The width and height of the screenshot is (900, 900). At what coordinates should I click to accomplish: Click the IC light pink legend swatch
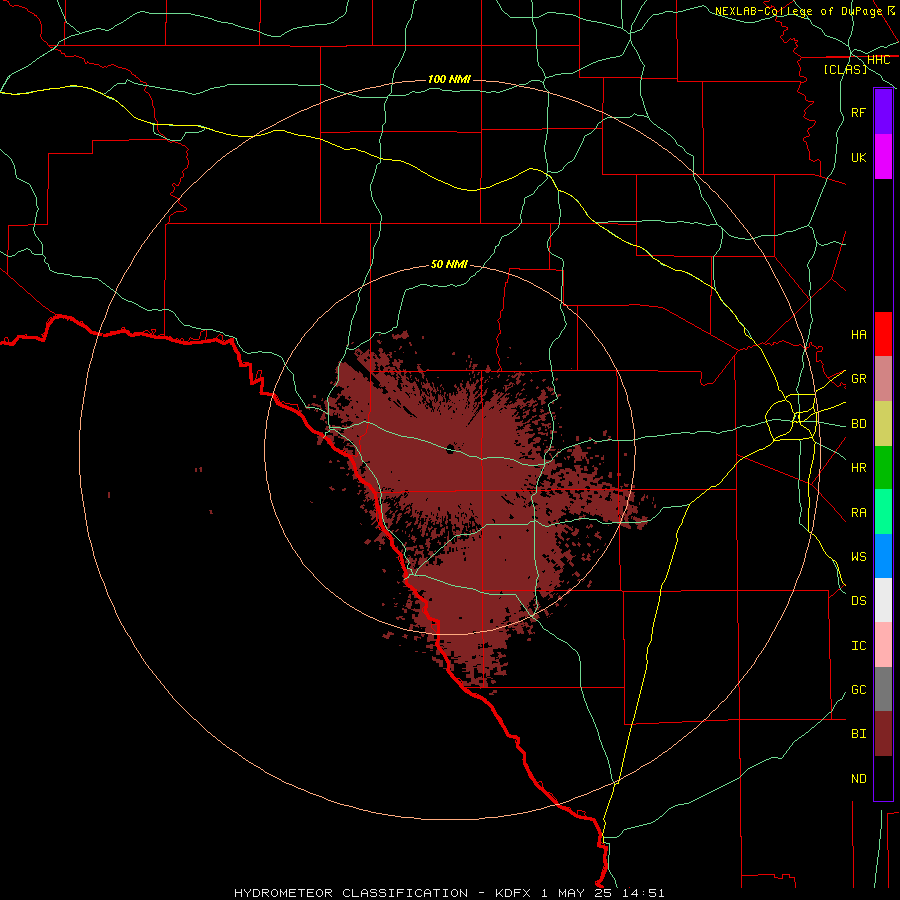coord(883,645)
